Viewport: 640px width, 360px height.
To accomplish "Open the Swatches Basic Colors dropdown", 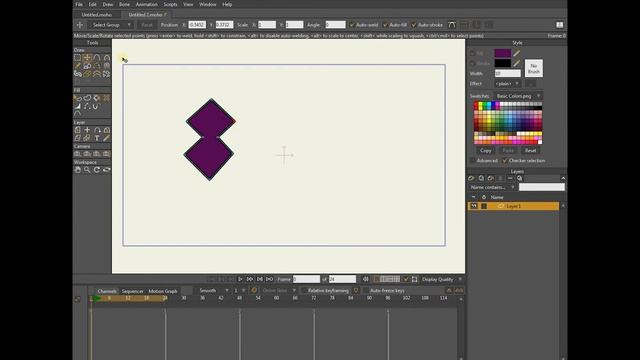I will pos(518,96).
